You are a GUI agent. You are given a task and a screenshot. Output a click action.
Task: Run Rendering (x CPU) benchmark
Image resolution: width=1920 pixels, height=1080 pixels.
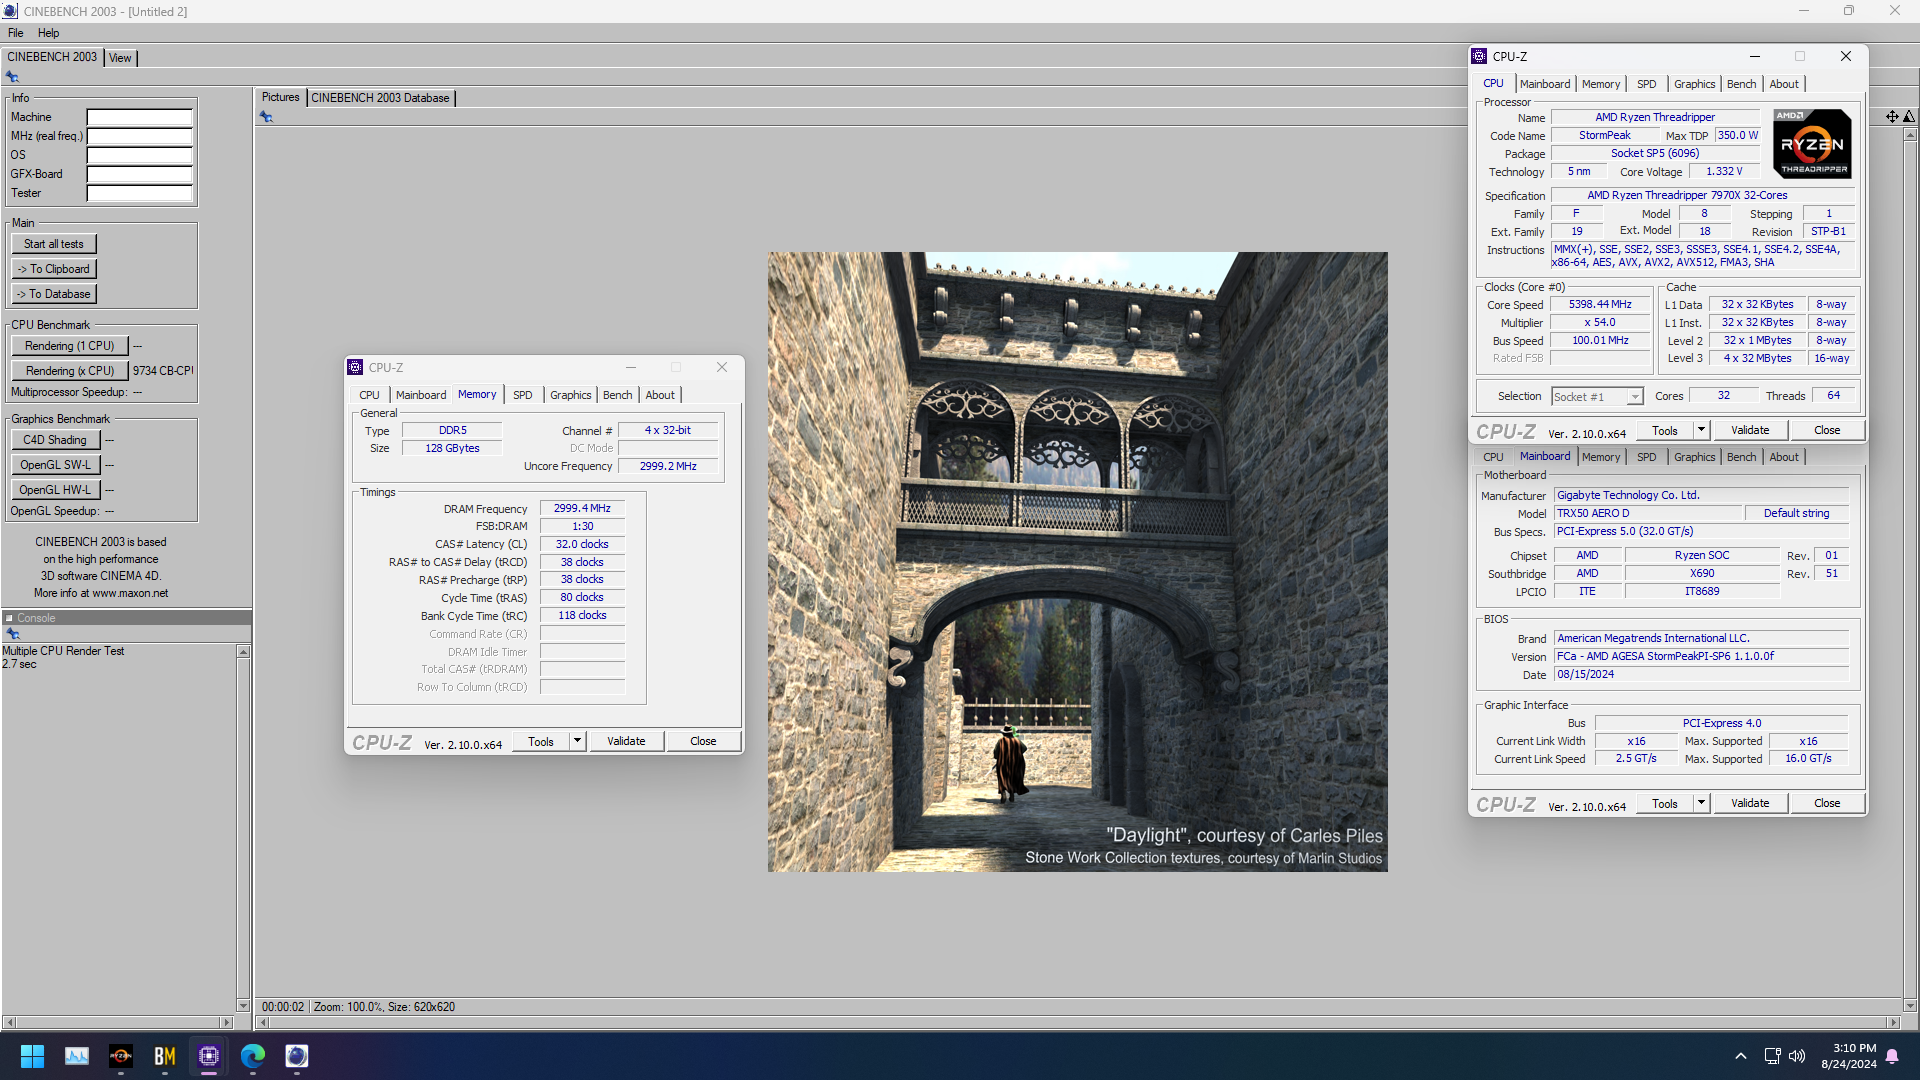70,371
